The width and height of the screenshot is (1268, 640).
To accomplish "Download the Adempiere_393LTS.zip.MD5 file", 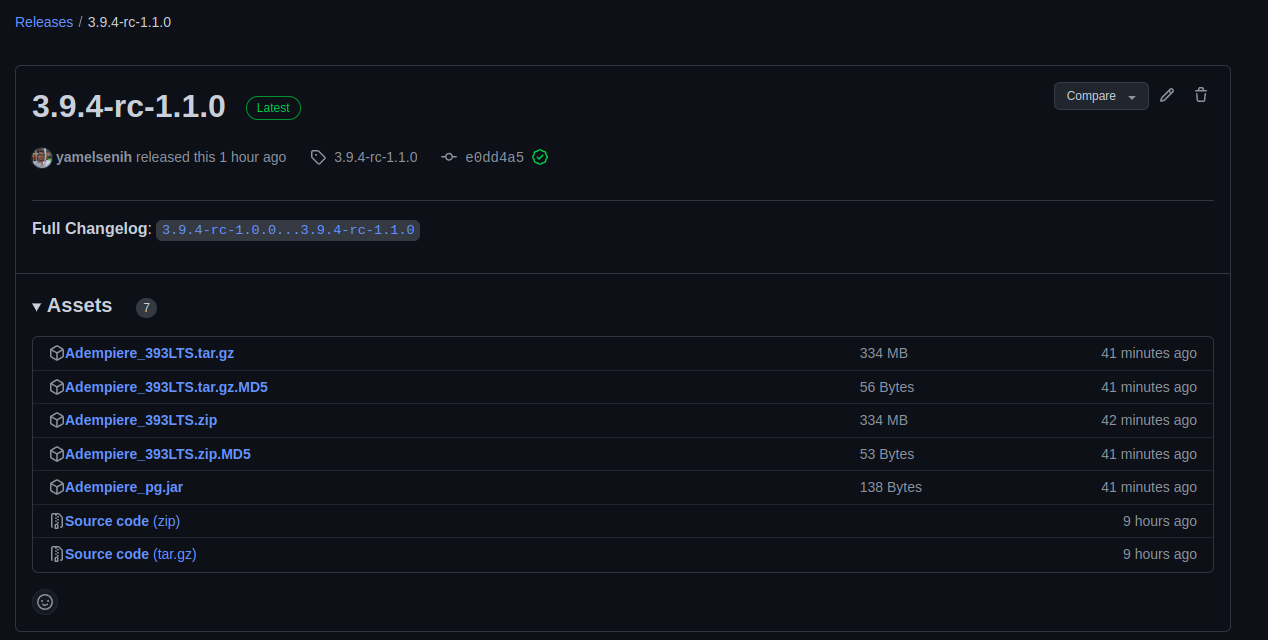I will [158, 453].
